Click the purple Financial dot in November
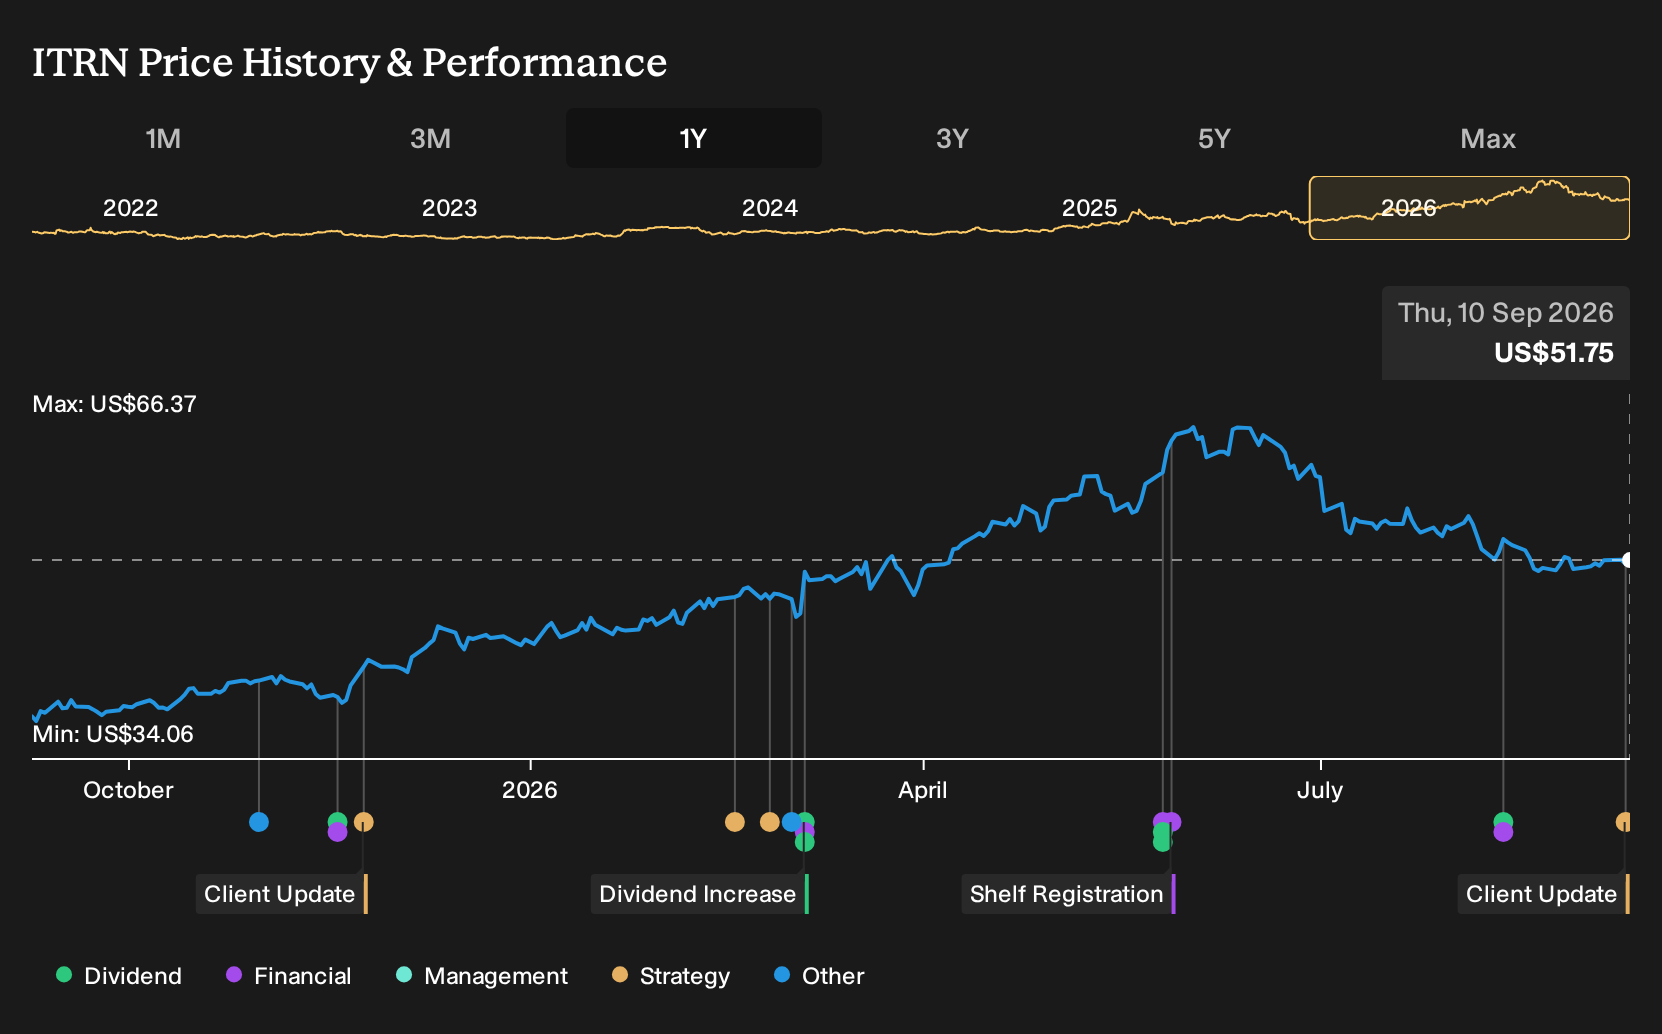 tap(337, 832)
